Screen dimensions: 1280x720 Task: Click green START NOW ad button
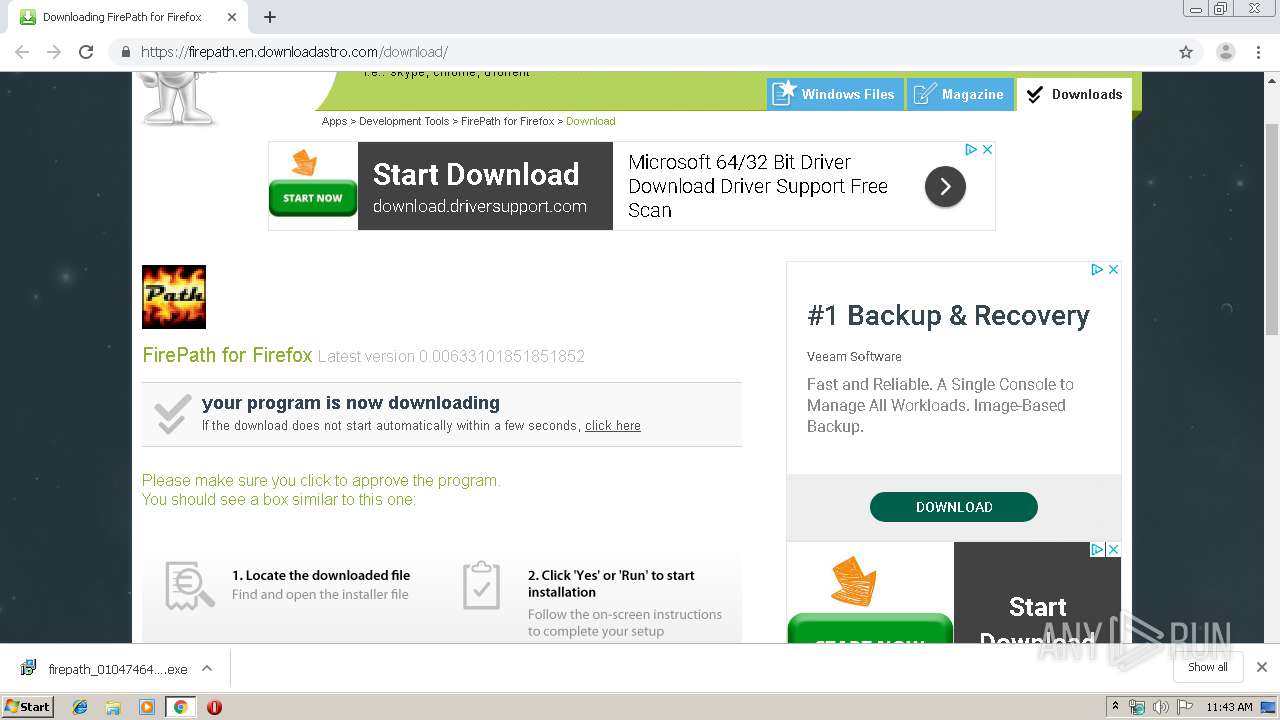click(312, 198)
